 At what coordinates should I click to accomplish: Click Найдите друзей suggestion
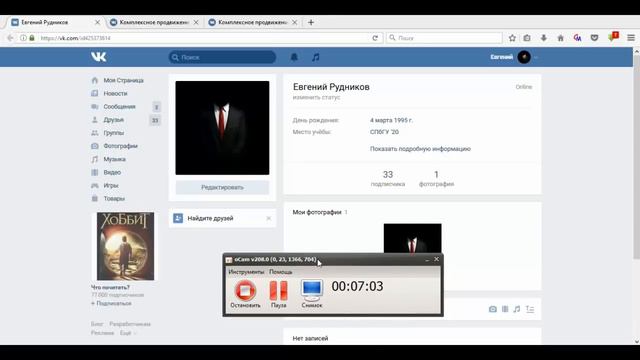[x=210, y=218]
